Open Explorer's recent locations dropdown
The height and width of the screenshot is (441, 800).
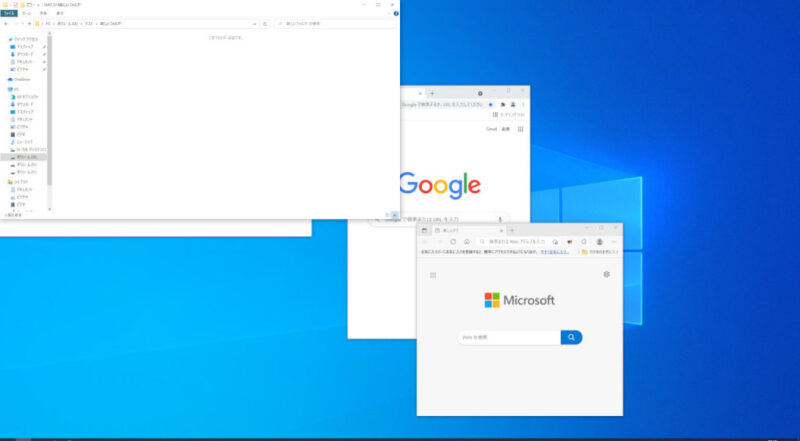click(x=22, y=24)
